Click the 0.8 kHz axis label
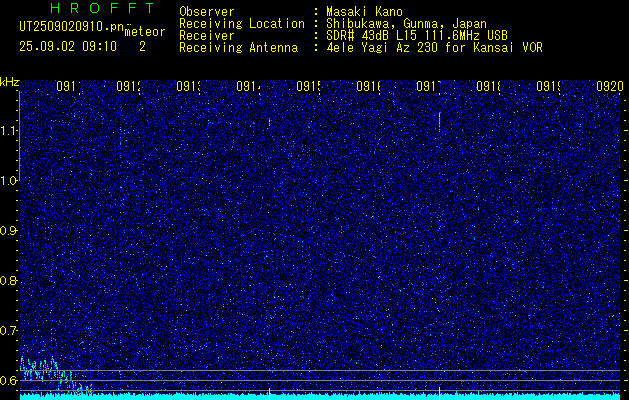The image size is (629, 400). click(9, 280)
